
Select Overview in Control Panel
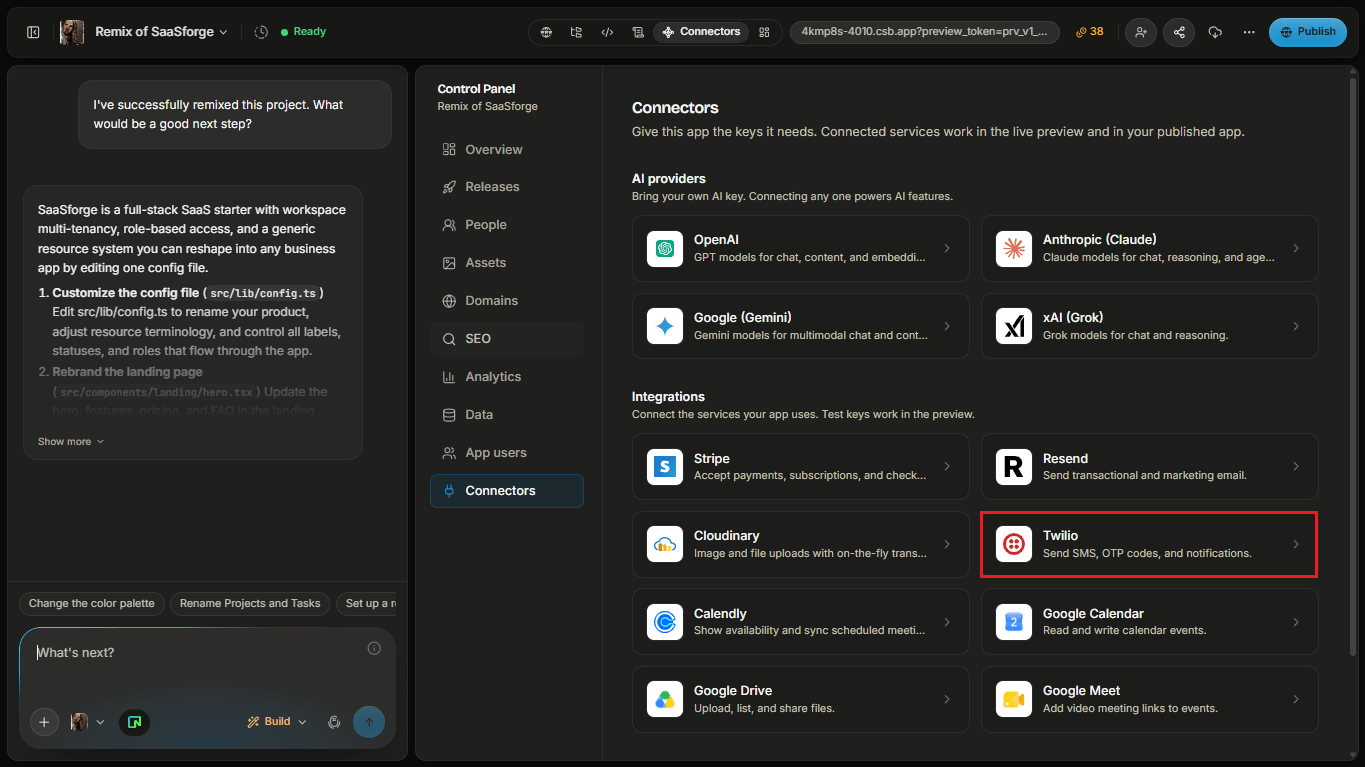(507, 149)
